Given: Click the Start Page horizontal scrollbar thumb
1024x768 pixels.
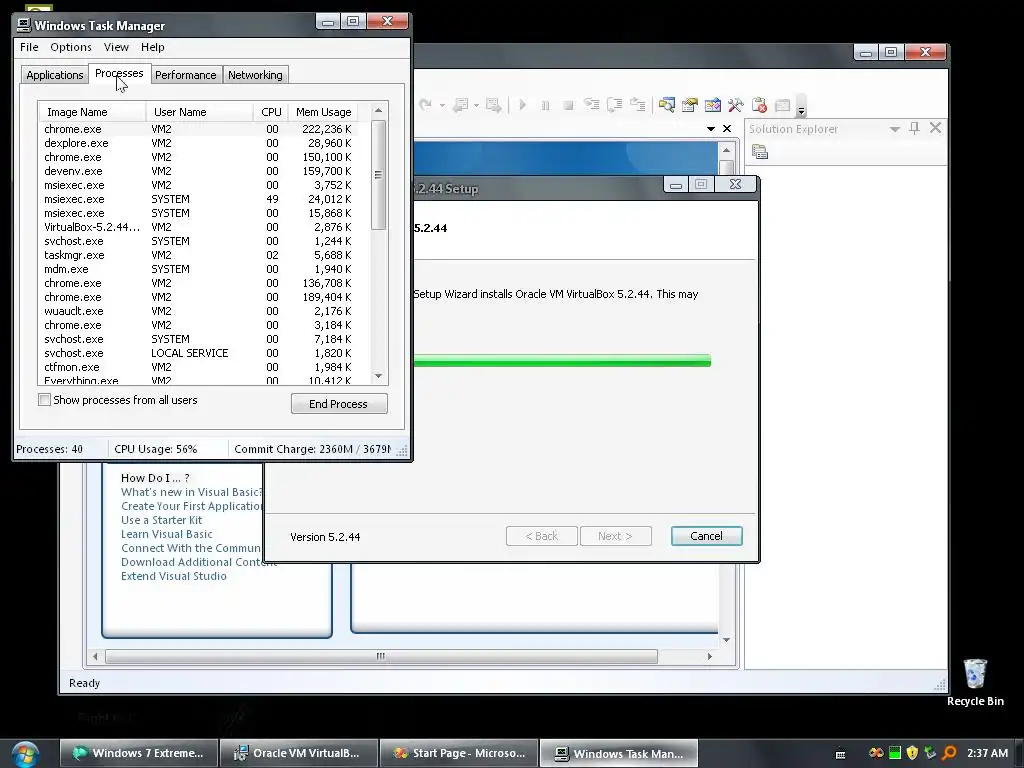Looking at the screenshot, I should [x=381, y=656].
